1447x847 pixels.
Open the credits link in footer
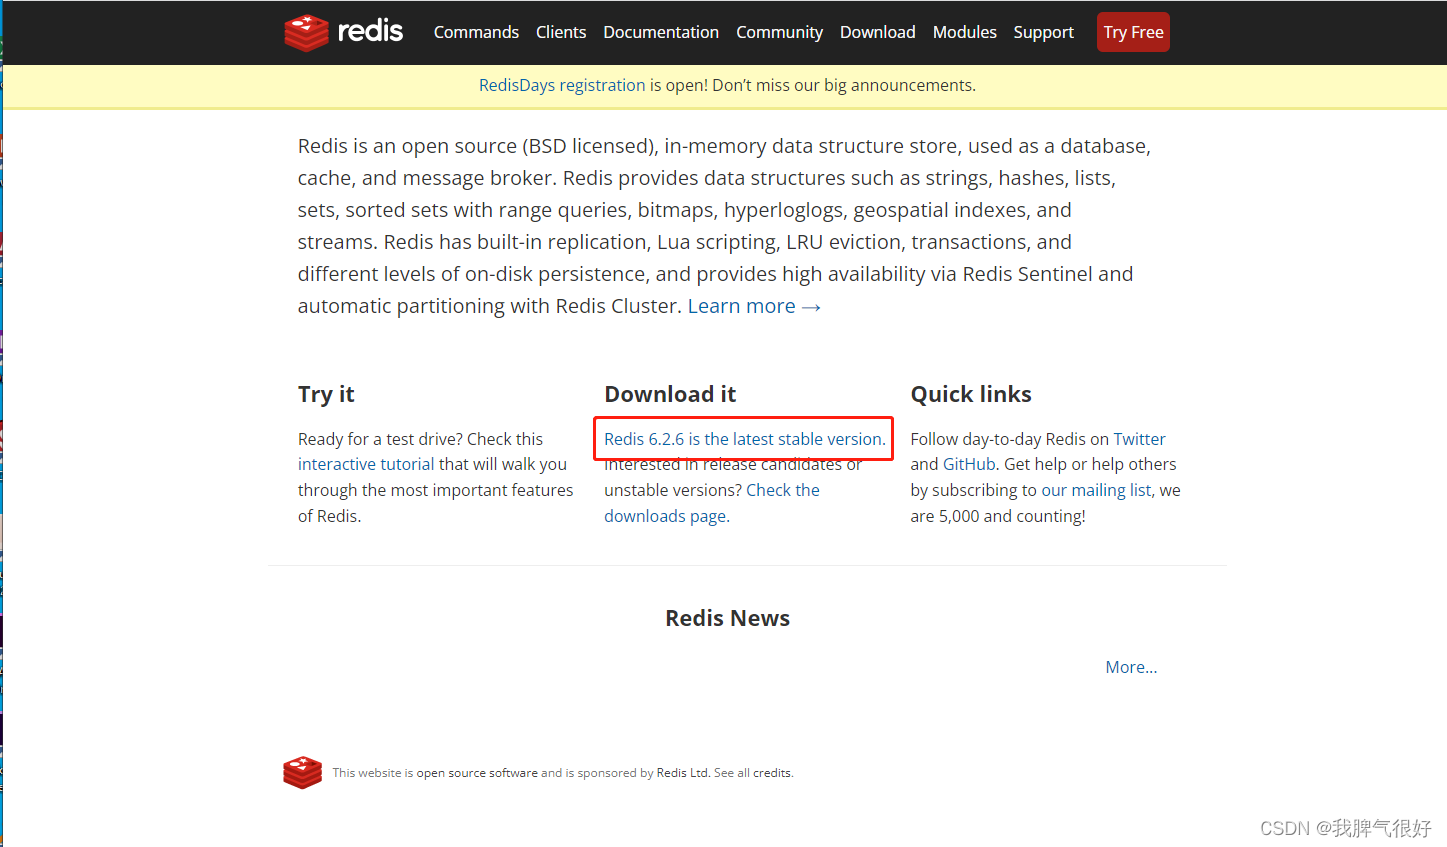click(x=772, y=773)
